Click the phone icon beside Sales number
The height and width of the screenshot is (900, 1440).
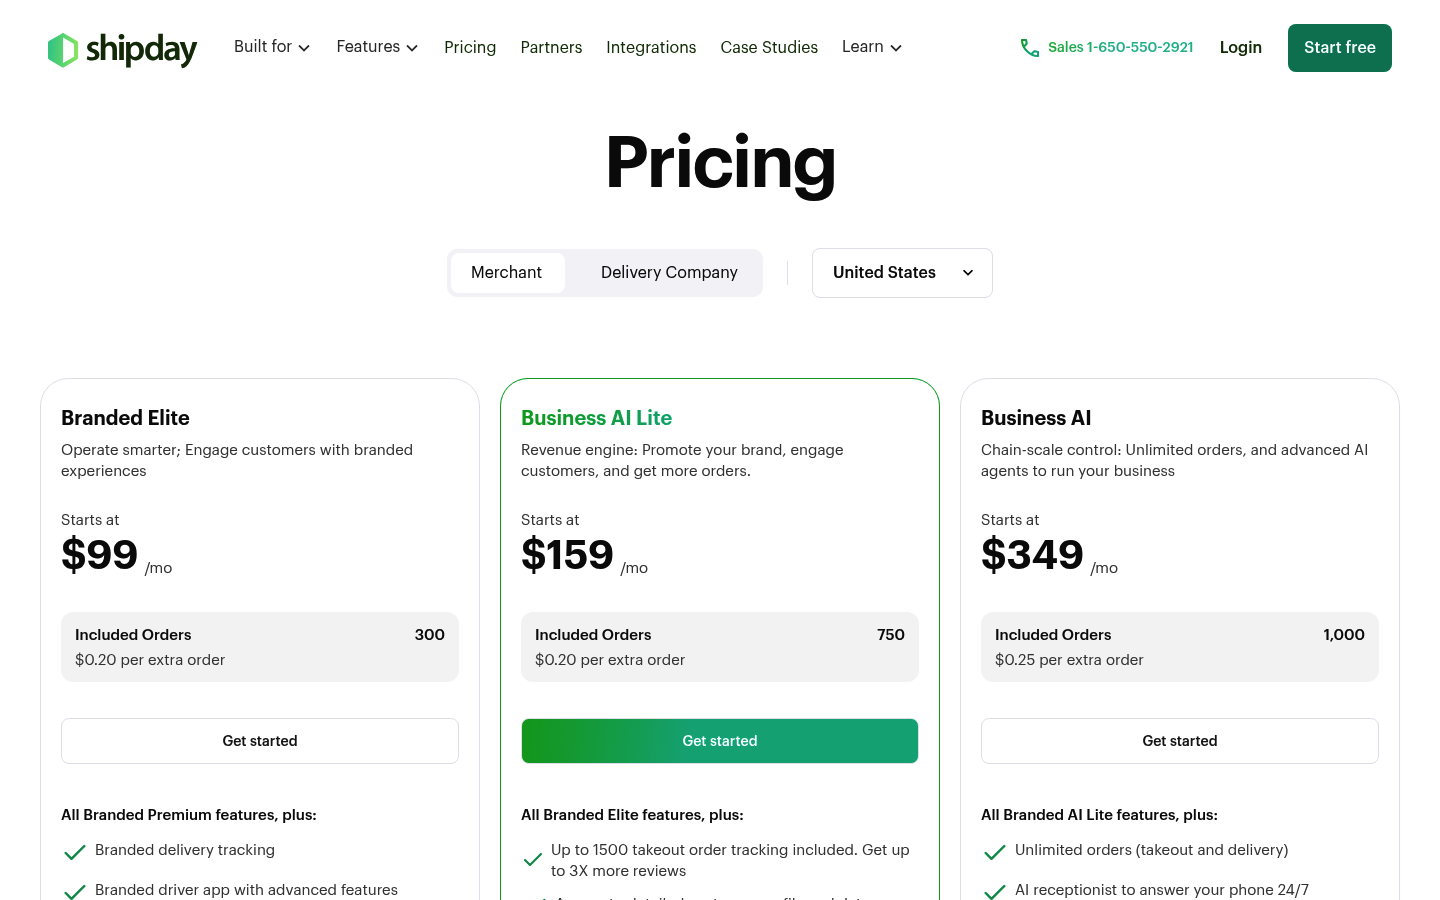(x=1029, y=48)
